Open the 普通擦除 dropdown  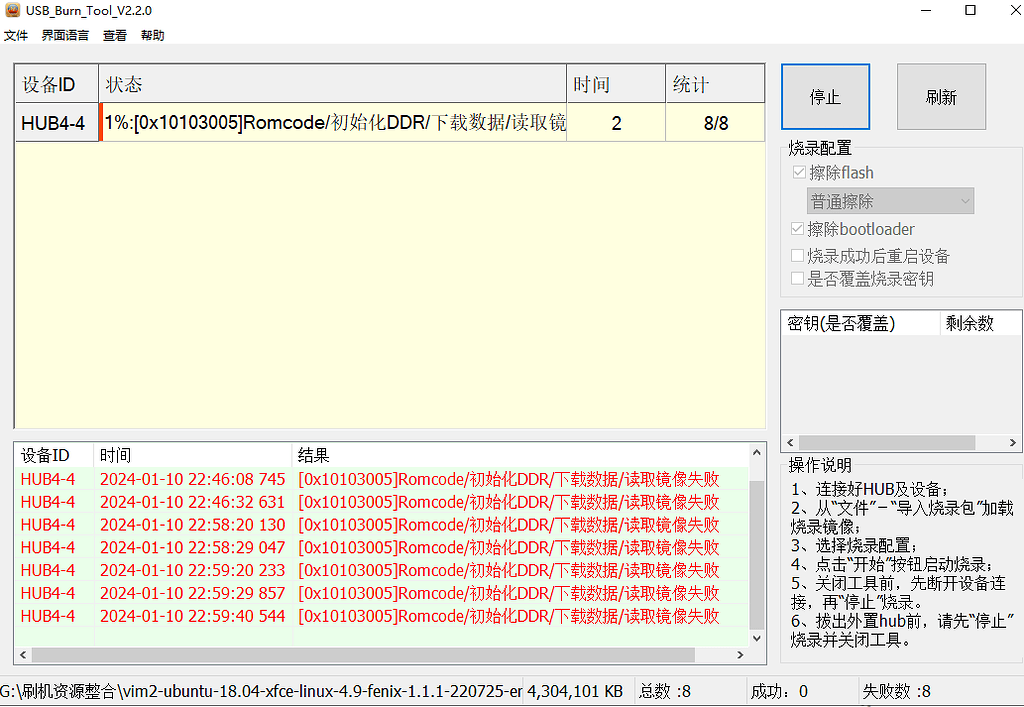pyautogui.click(x=890, y=201)
